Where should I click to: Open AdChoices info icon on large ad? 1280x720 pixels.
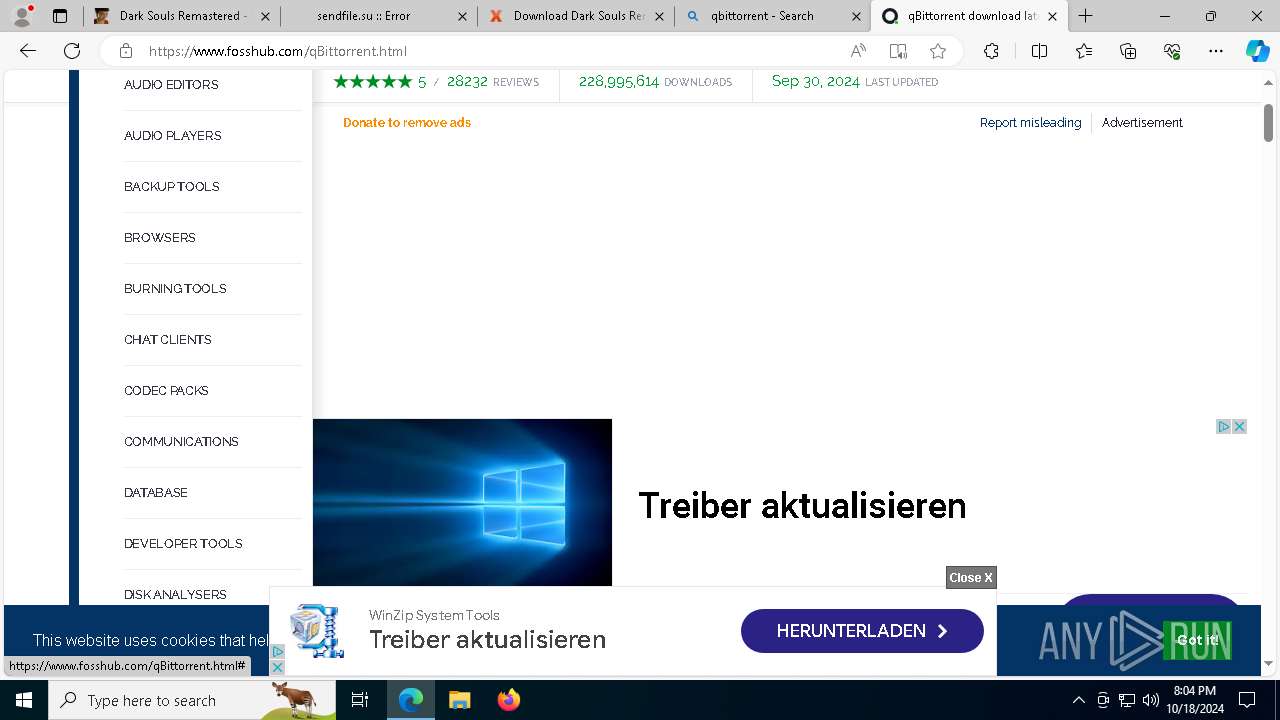[x=1223, y=427]
